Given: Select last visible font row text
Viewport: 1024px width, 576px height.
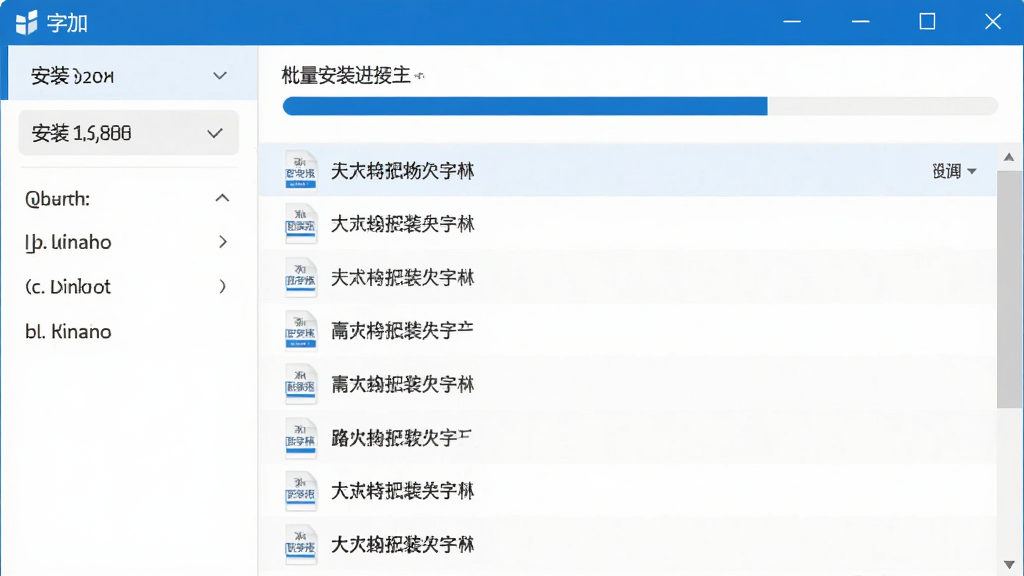Looking at the screenshot, I should [402, 545].
